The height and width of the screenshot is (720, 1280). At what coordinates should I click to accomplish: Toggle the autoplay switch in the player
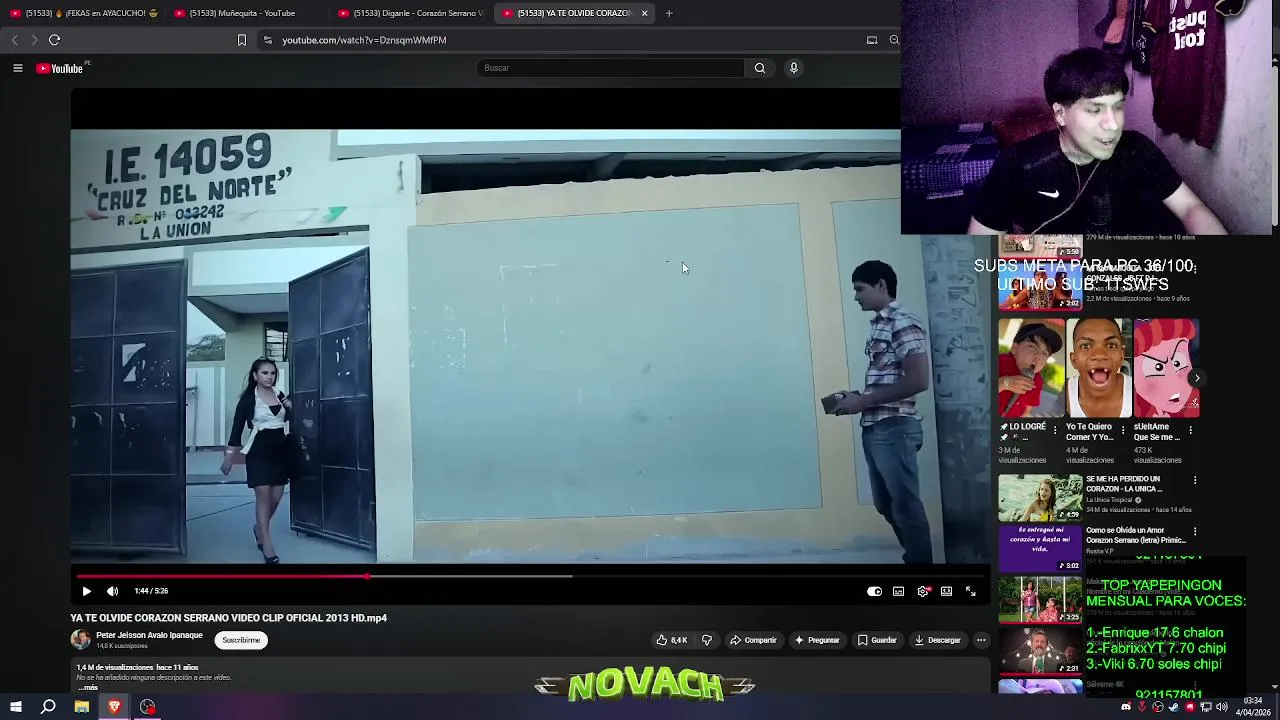coord(874,591)
